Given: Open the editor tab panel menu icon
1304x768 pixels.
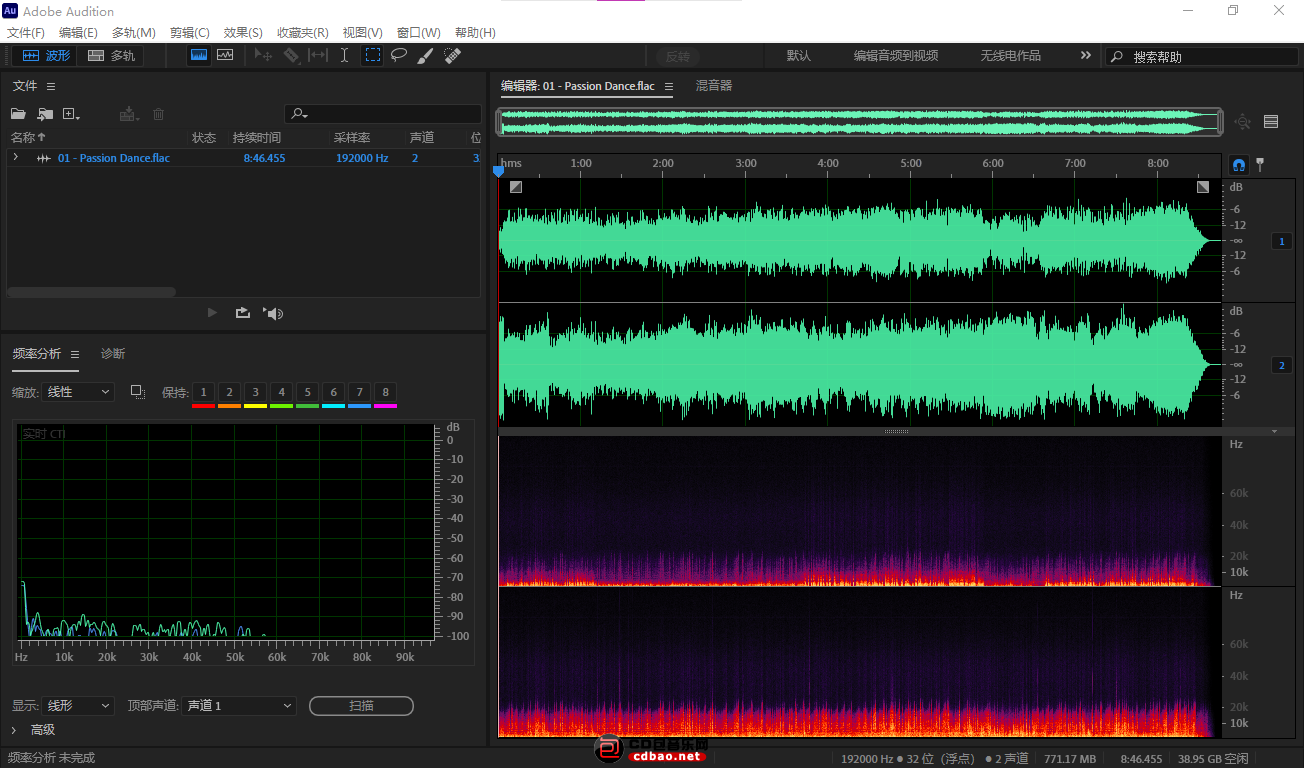Looking at the screenshot, I should [669, 87].
